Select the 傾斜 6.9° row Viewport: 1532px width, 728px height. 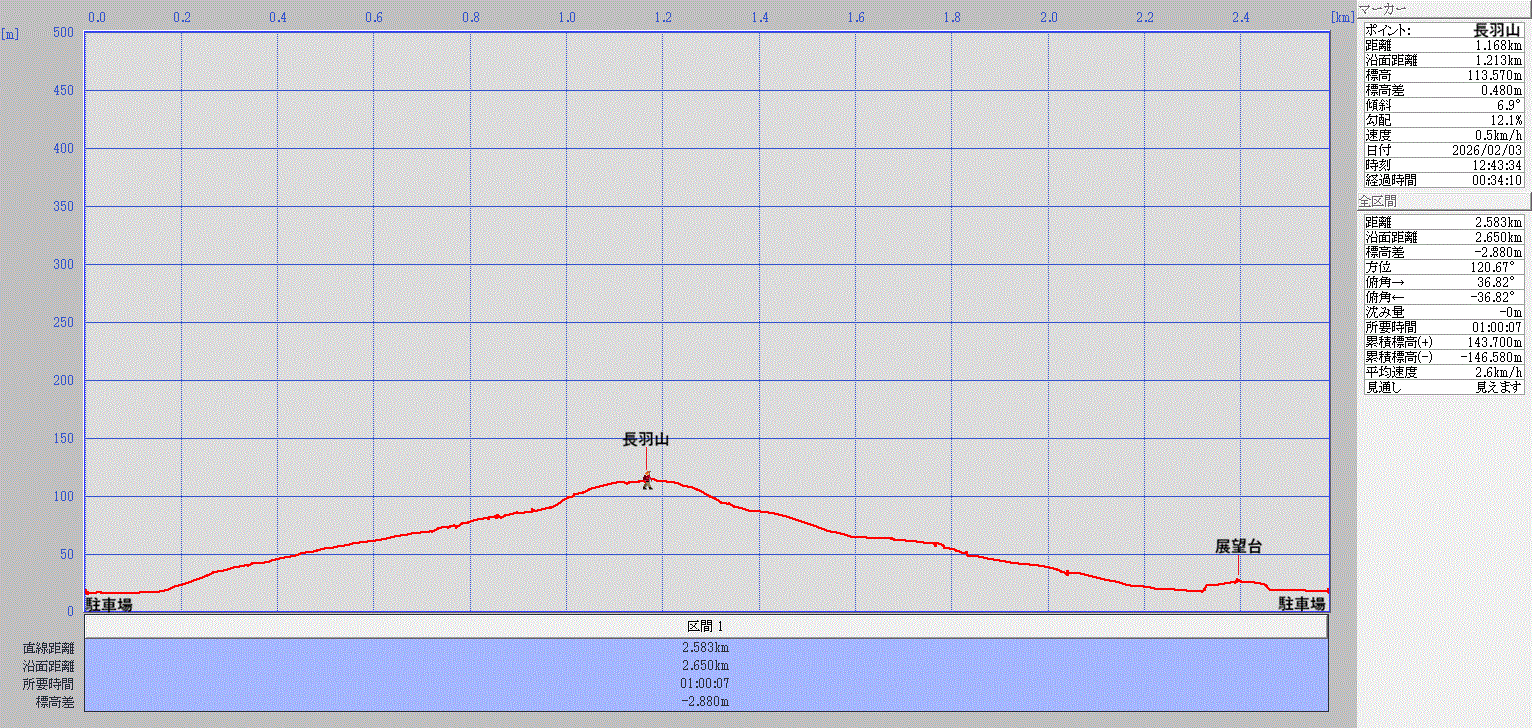coord(1443,105)
